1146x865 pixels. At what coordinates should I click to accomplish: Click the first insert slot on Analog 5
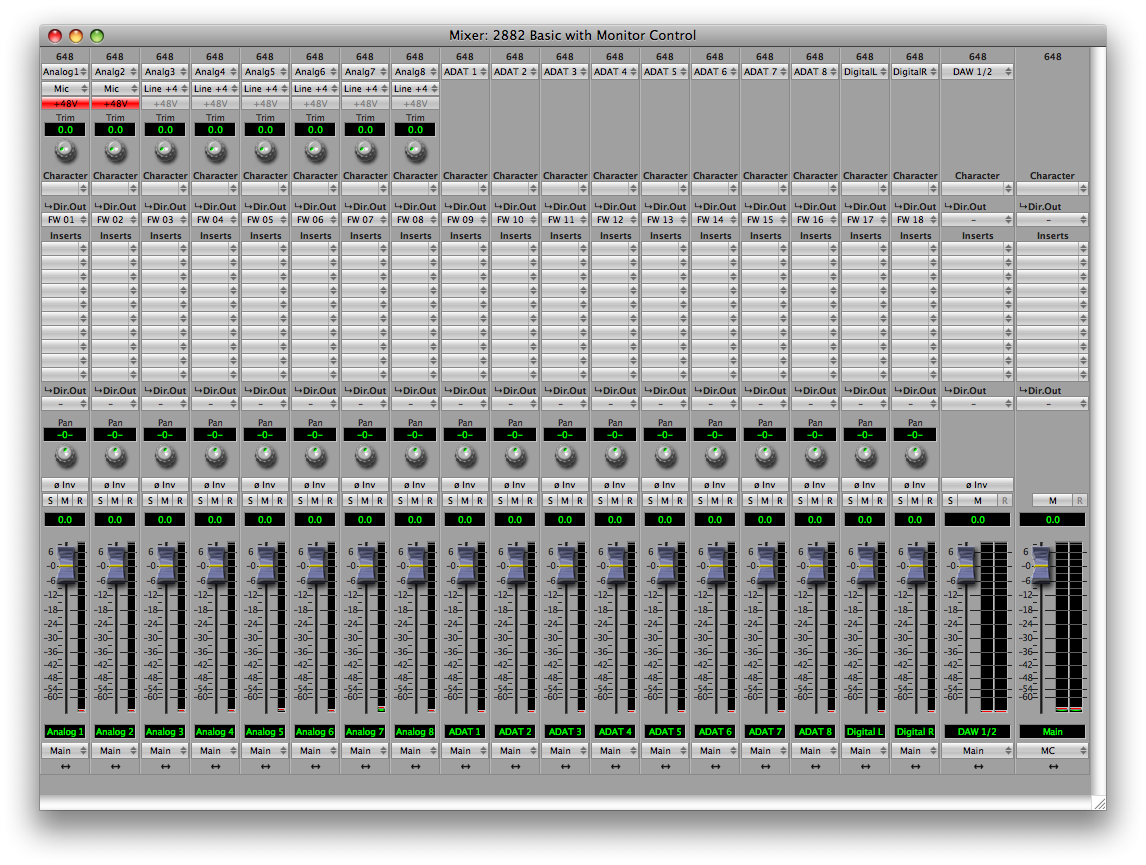coord(265,249)
